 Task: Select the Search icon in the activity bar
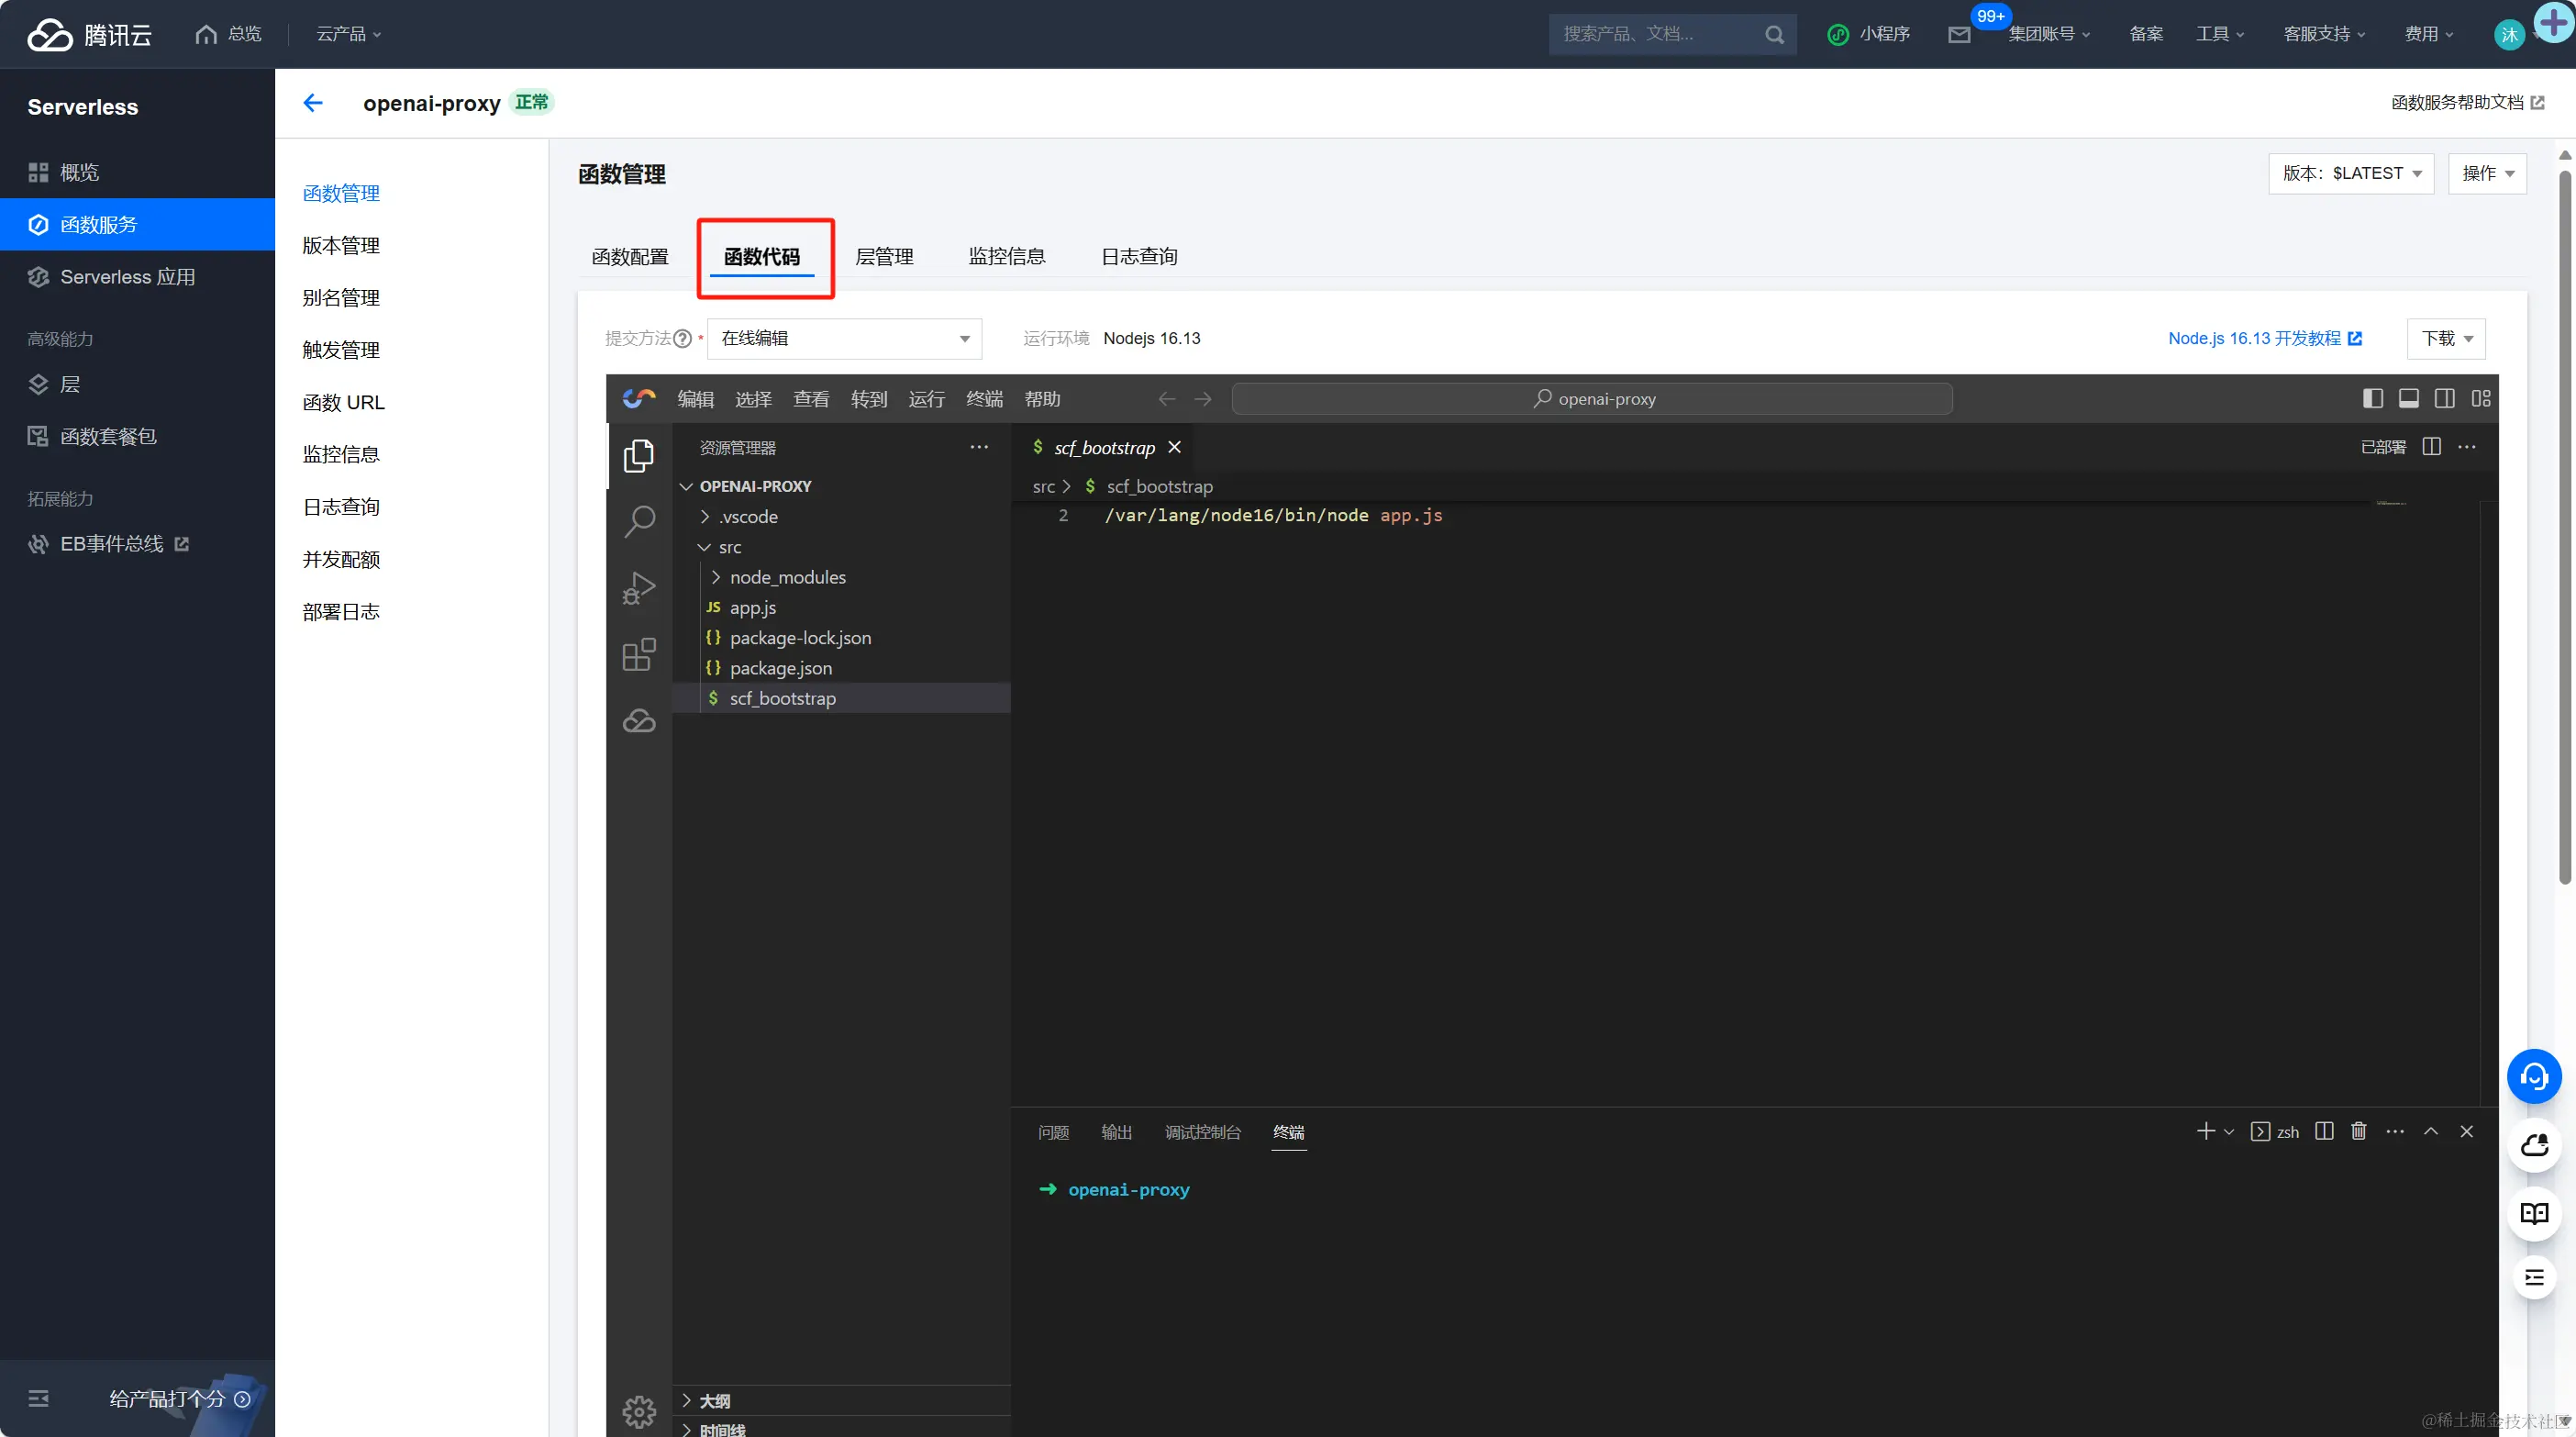tap(639, 520)
